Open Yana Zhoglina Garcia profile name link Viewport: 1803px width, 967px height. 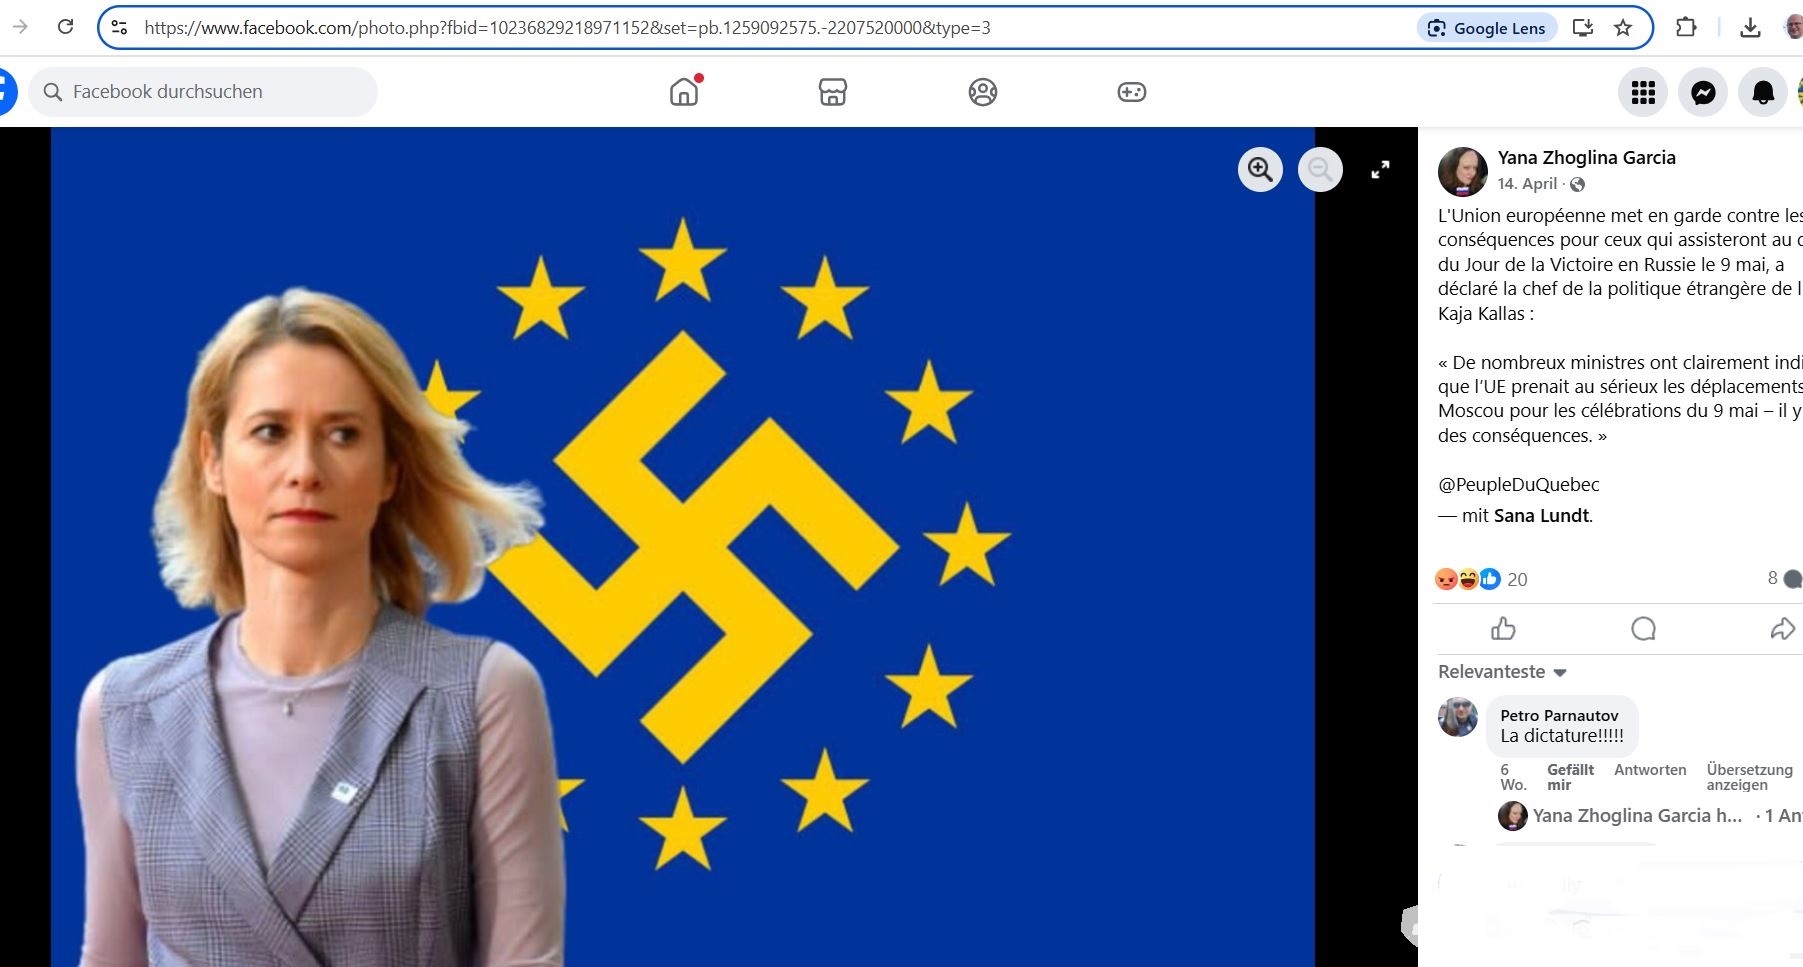(x=1586, y=157)
